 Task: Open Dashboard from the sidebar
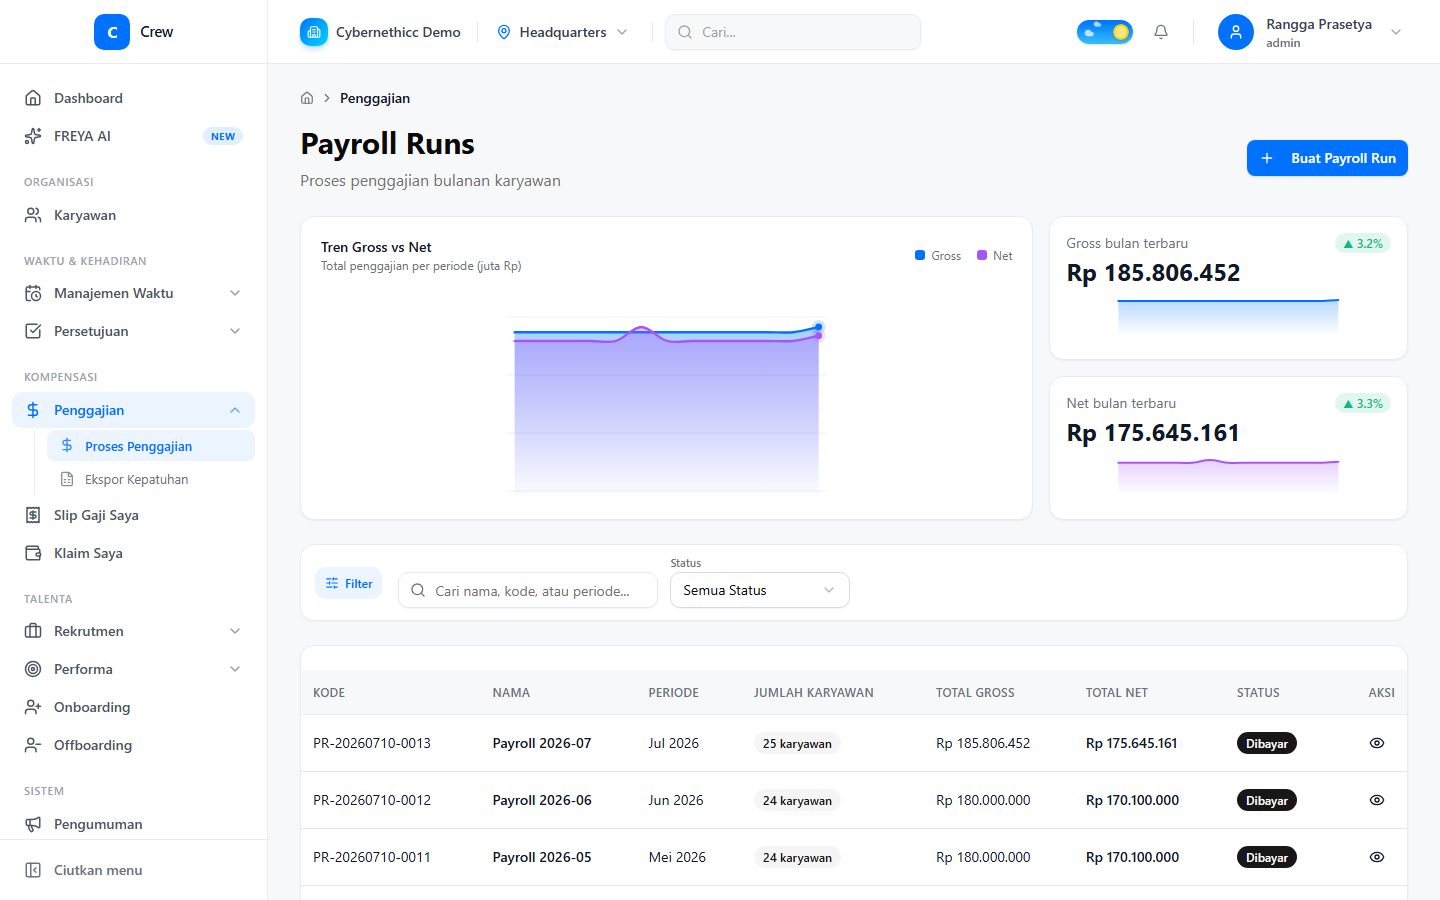(x=133, y=98)
